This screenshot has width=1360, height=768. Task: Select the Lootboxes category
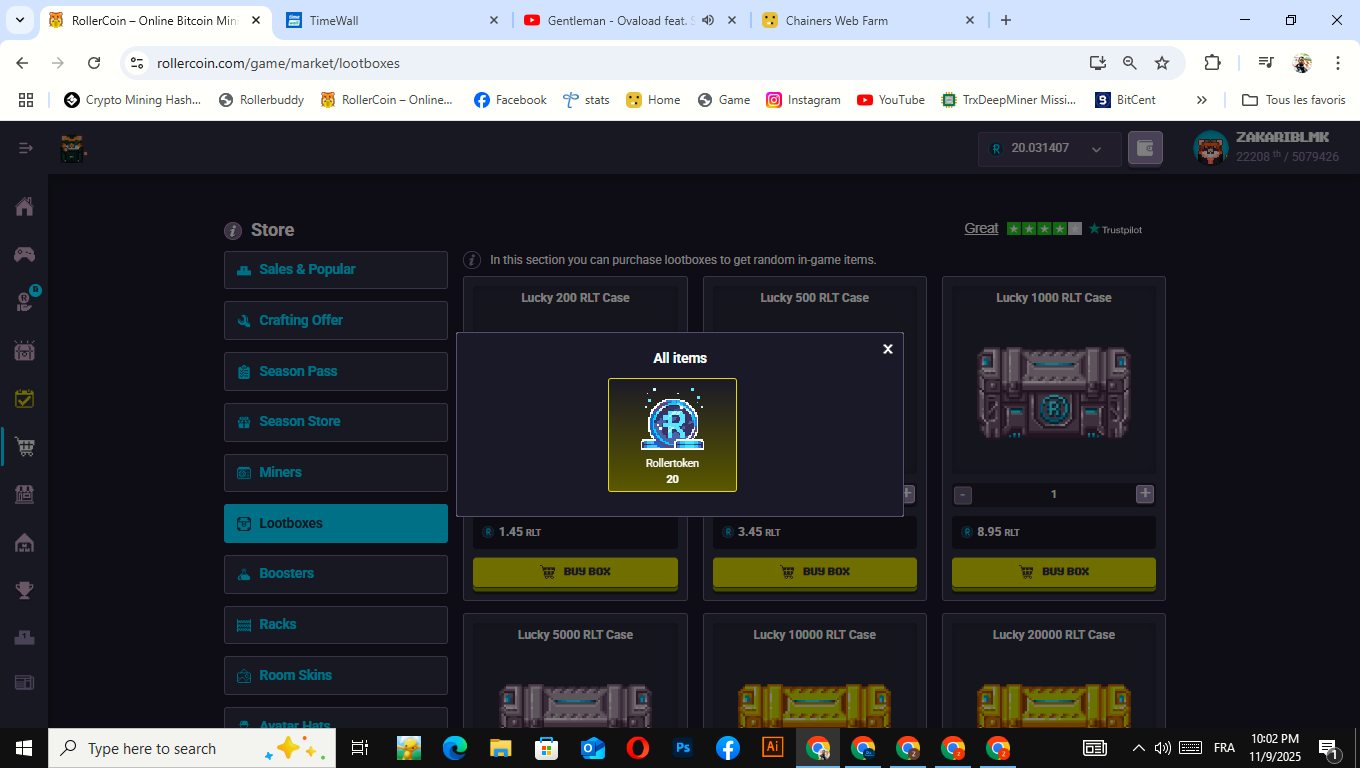tap(336, 523)
